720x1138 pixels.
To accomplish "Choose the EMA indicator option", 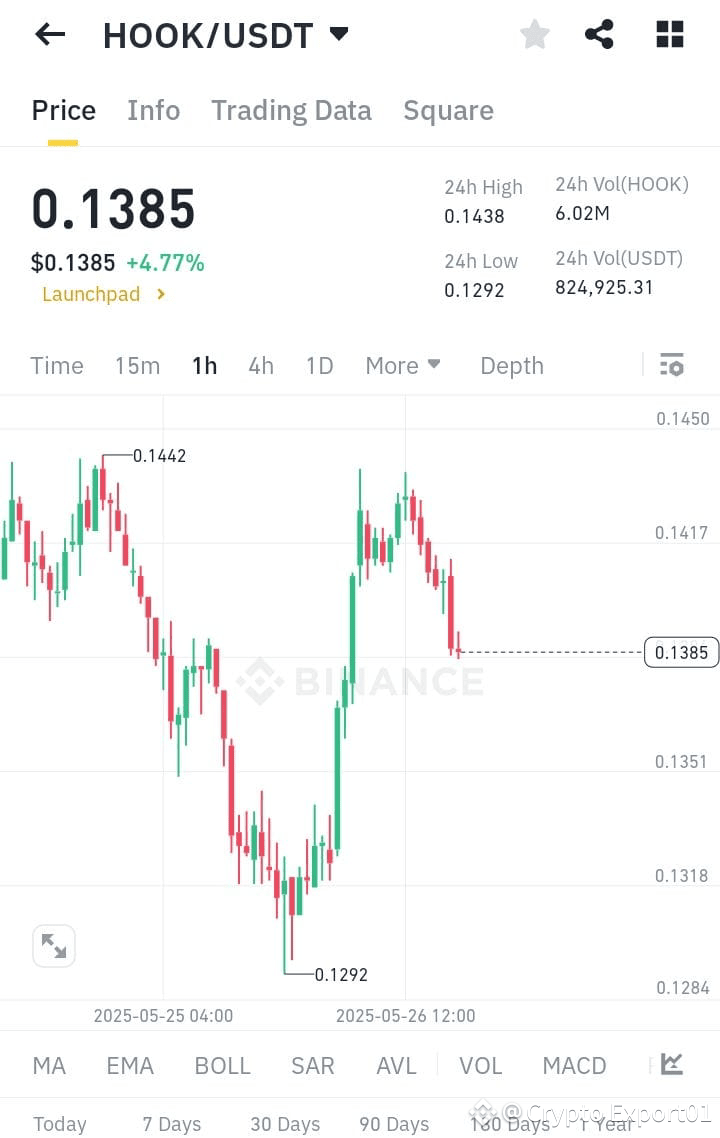I will [130, 1066].
